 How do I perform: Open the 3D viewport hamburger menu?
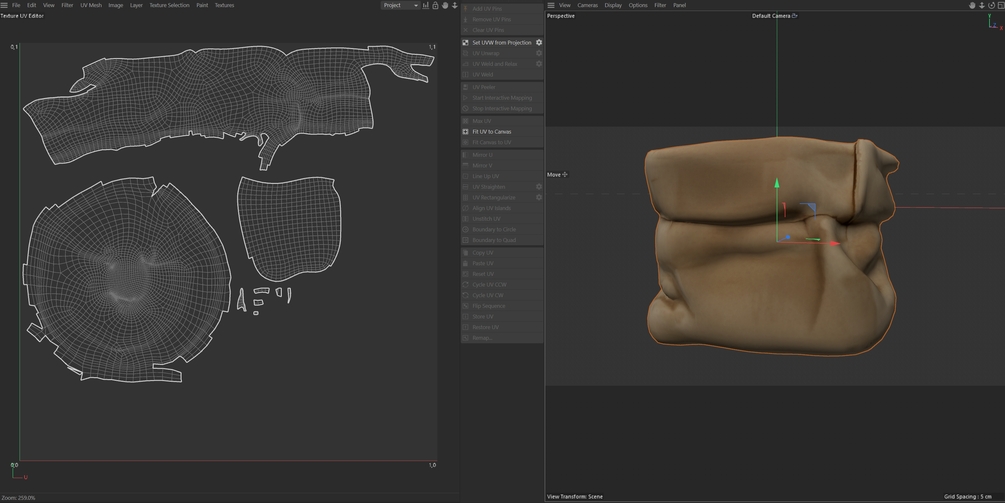point(551,5)
